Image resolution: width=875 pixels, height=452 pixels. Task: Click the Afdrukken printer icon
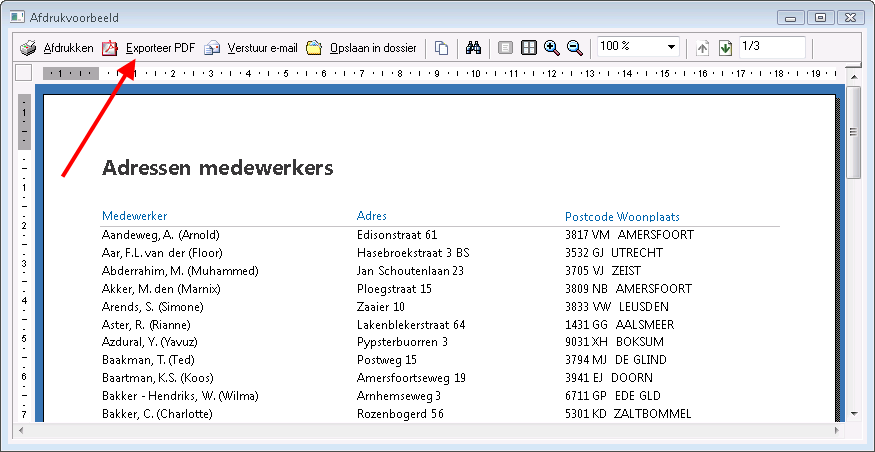(28, 49)
